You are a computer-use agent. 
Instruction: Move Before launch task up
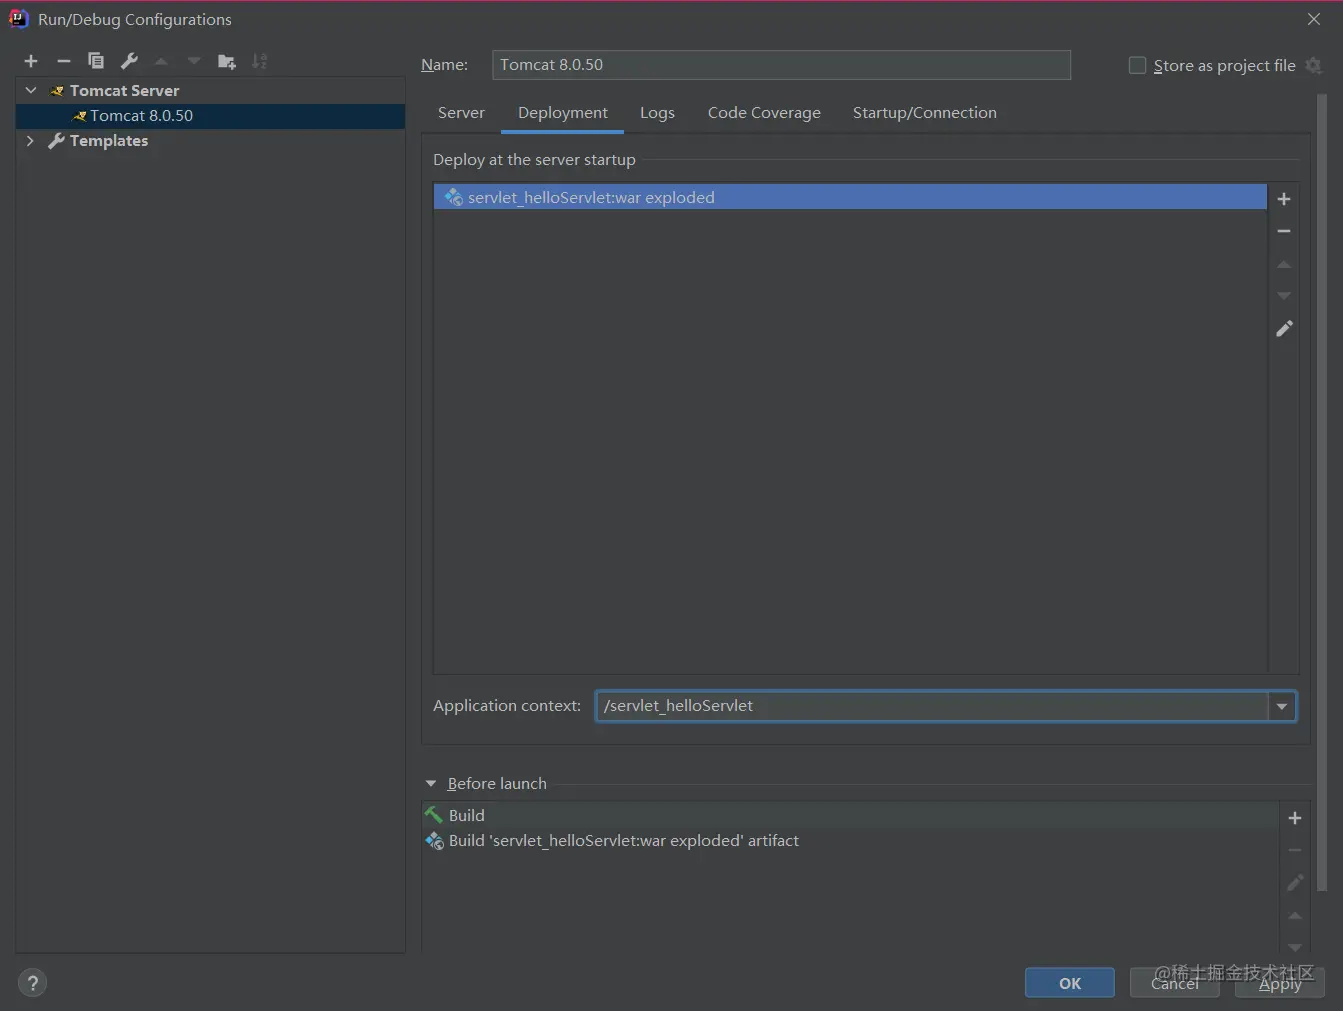(x=1295, y=915)
